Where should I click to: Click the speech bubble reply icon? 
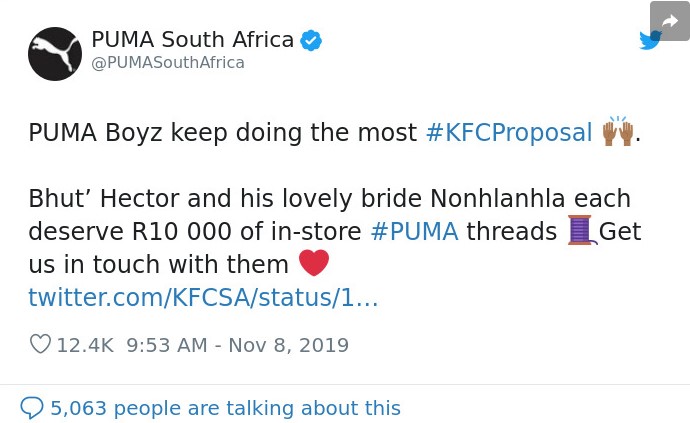(32, 408)
